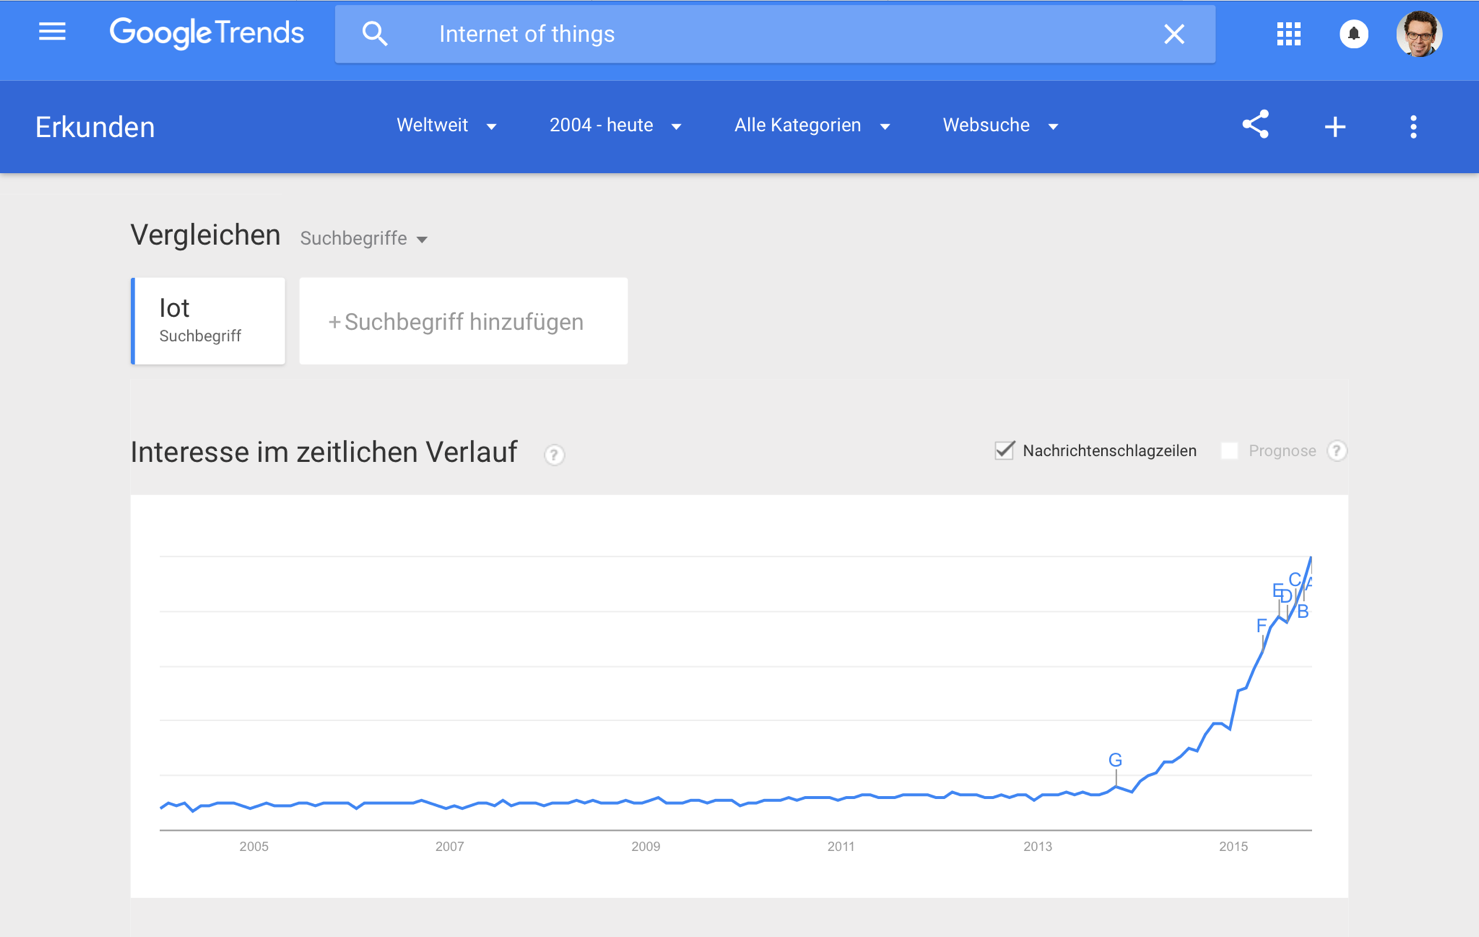Screen dimensions: 1479x937
Task: Select the Iot search term card
Action: (208, 321)
